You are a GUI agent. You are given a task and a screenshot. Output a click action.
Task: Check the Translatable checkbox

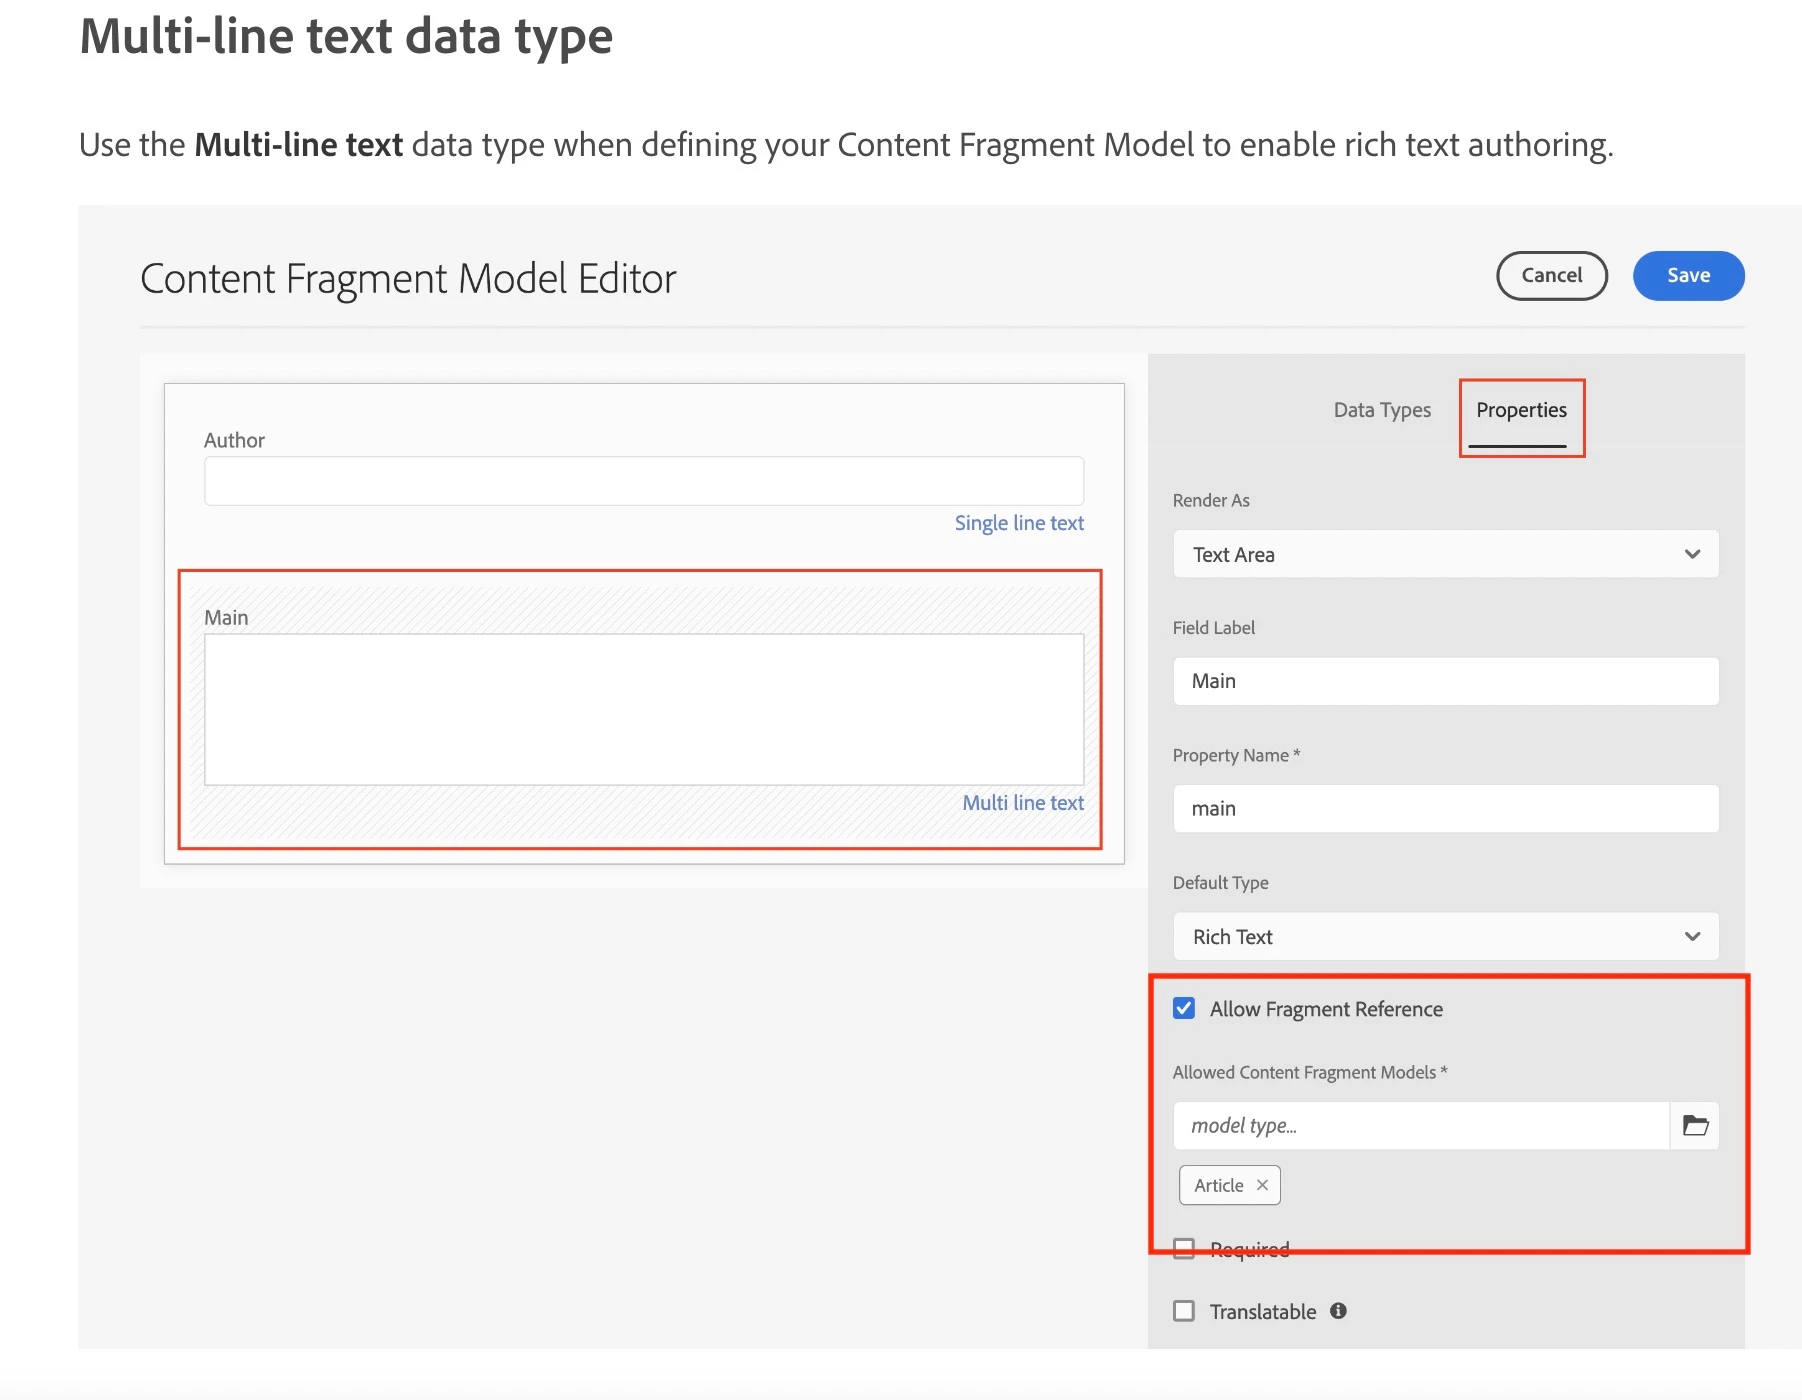(1184, 1311)
